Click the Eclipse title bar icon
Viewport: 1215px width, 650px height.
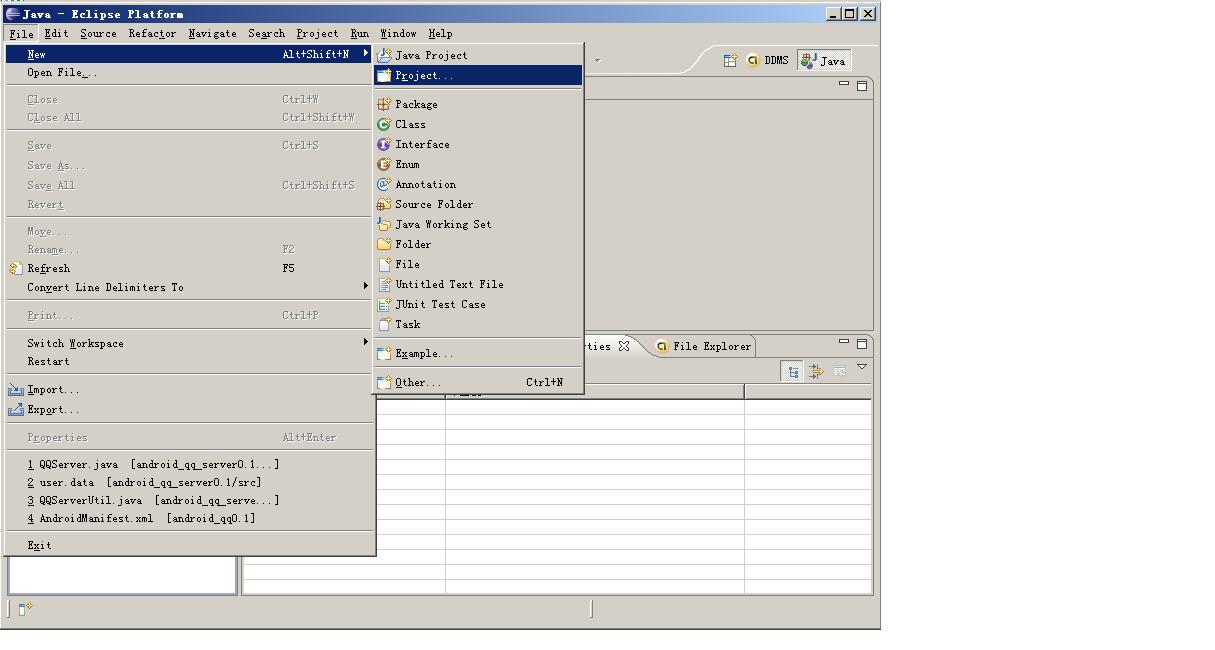12,14
